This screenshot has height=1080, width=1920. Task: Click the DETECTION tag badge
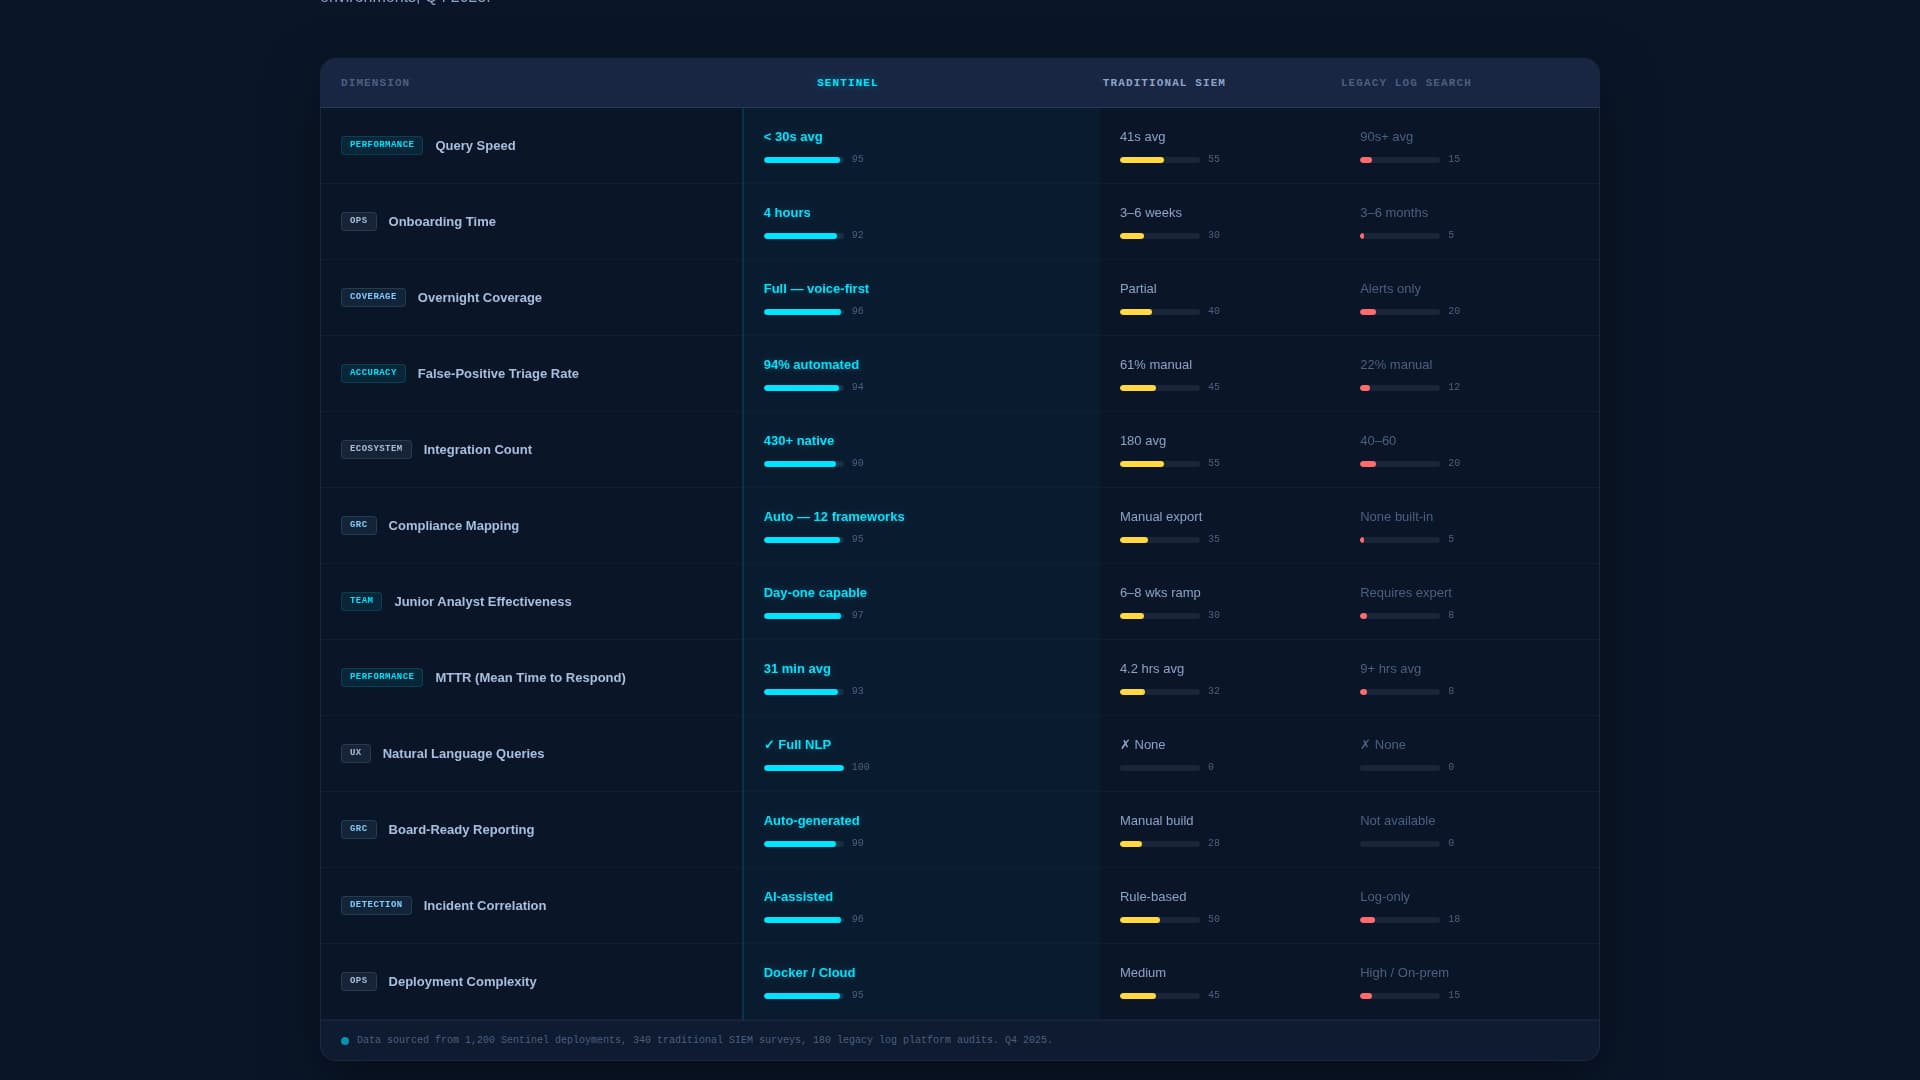376,905
